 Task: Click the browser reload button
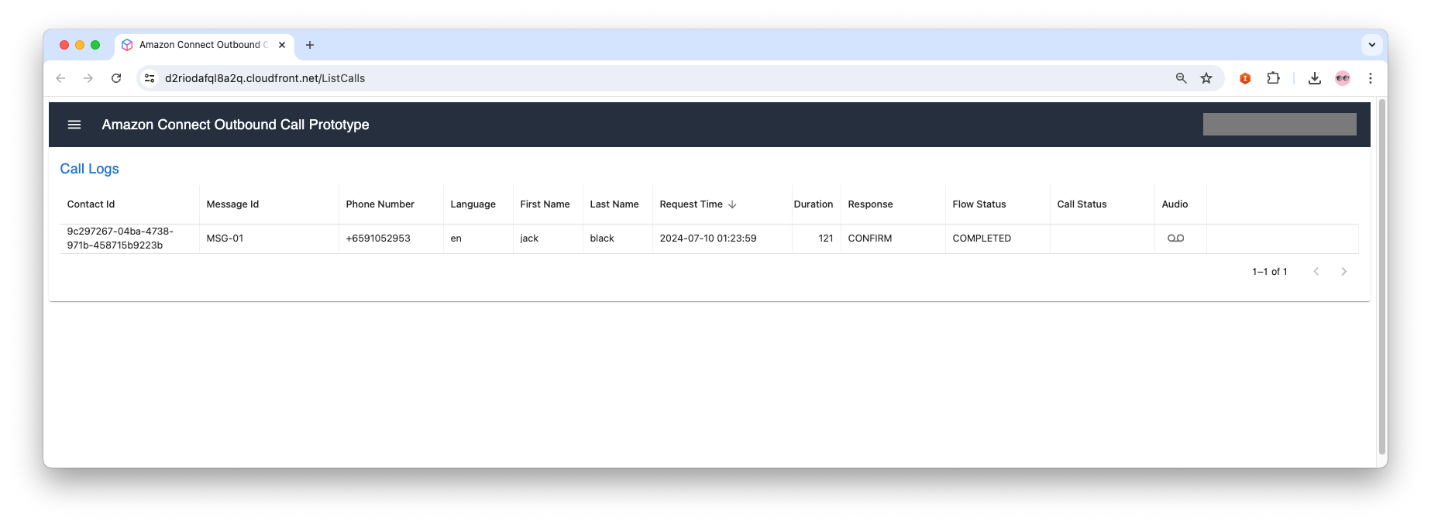(116, 78)
